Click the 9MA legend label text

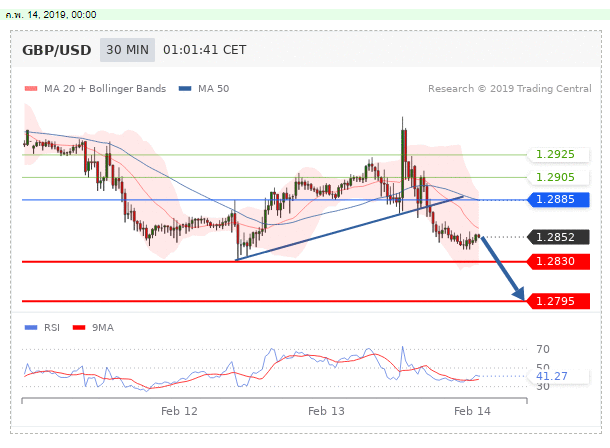coord(103,327)
